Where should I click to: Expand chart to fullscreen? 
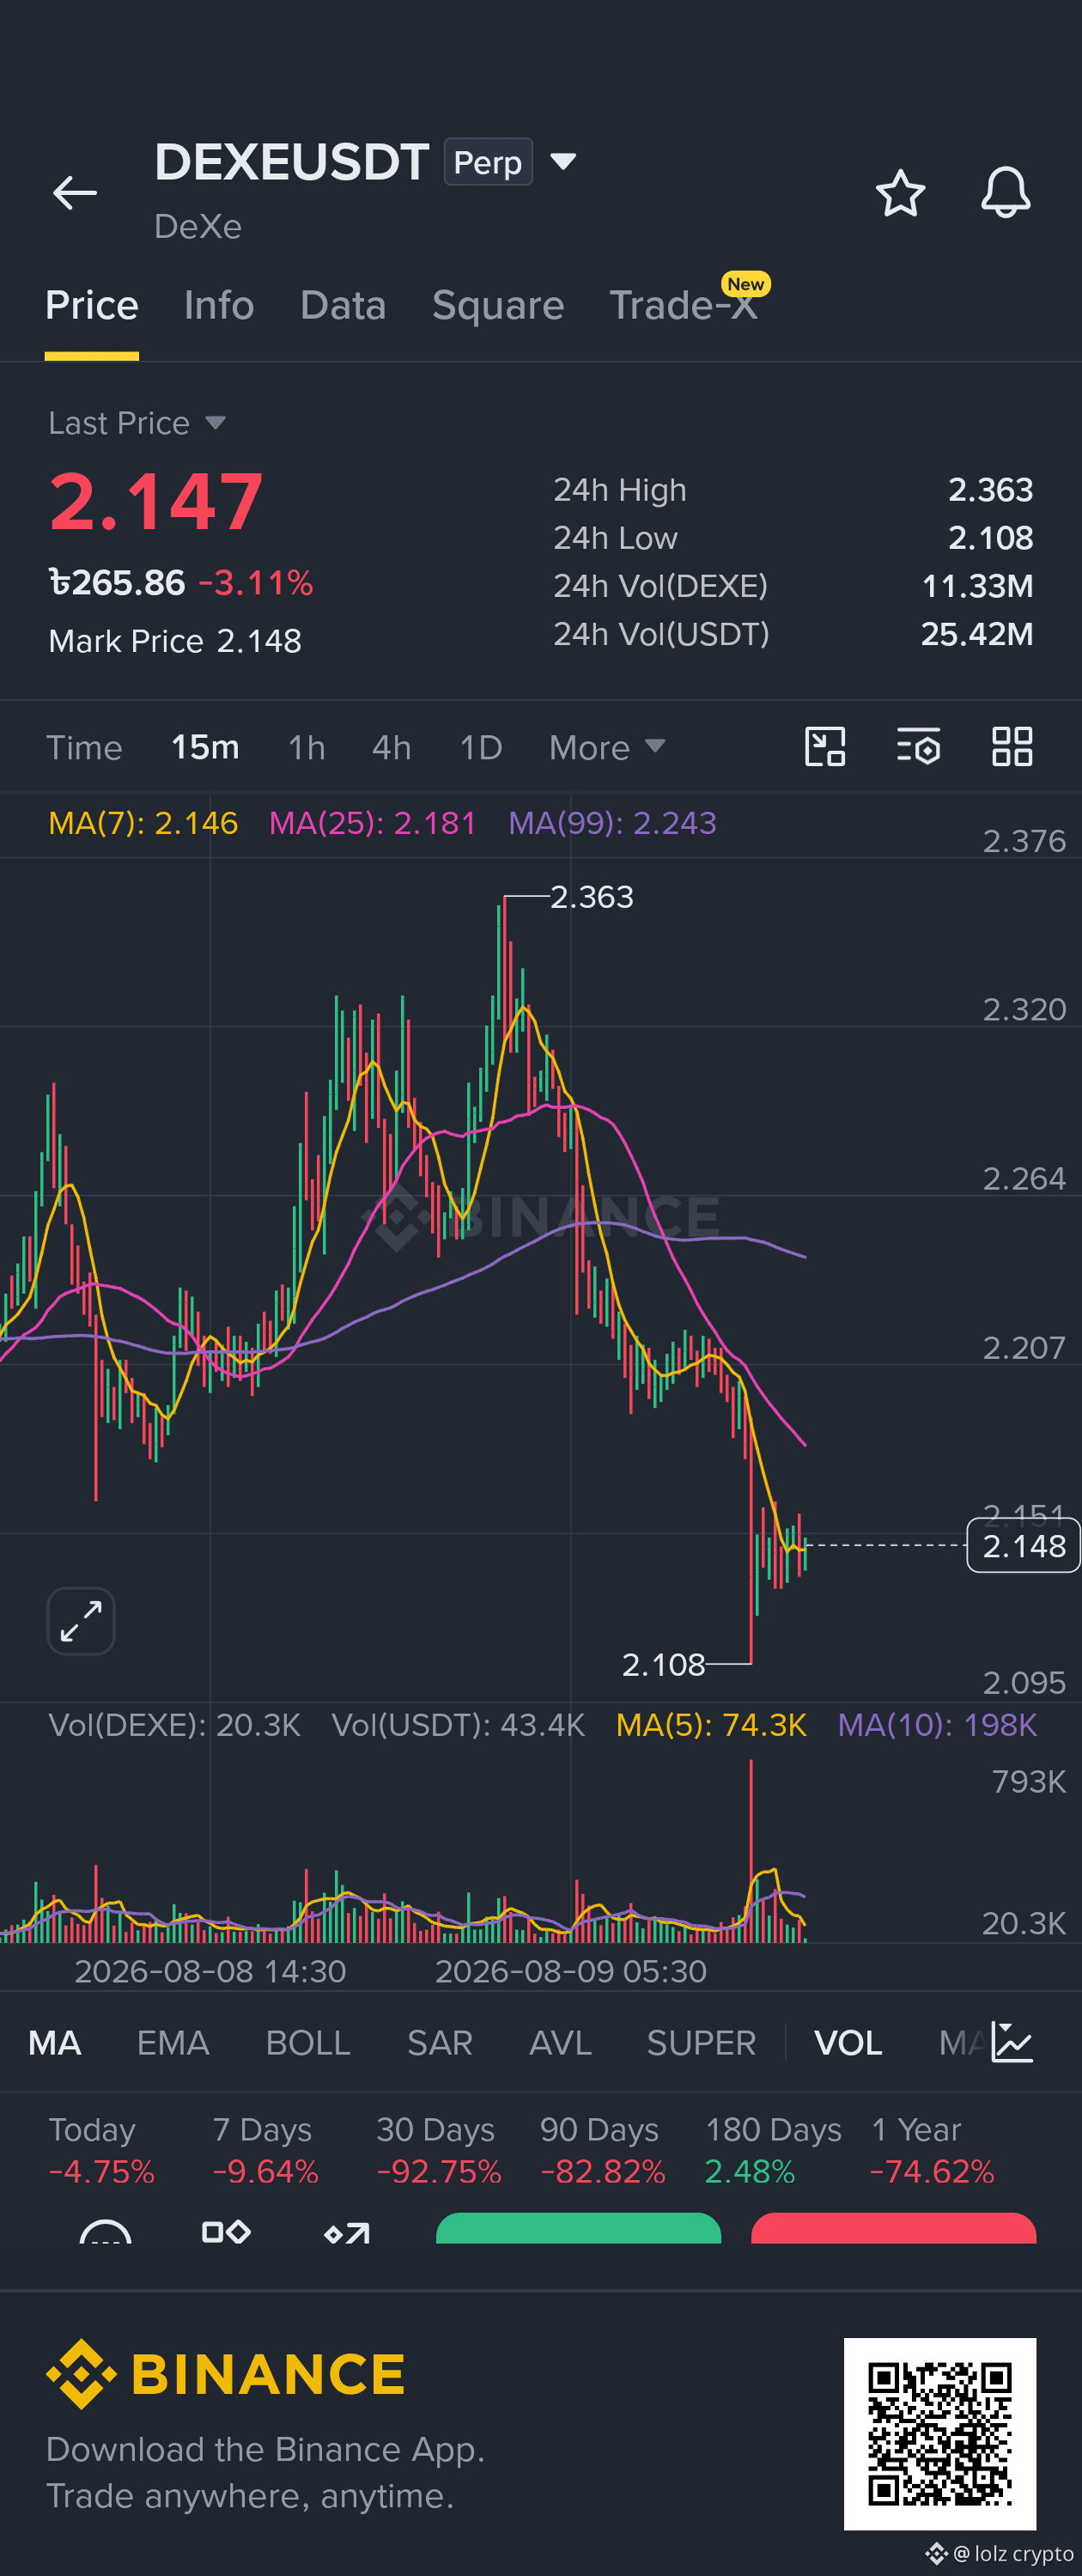pyautogui.click(x=81, y=1621)
